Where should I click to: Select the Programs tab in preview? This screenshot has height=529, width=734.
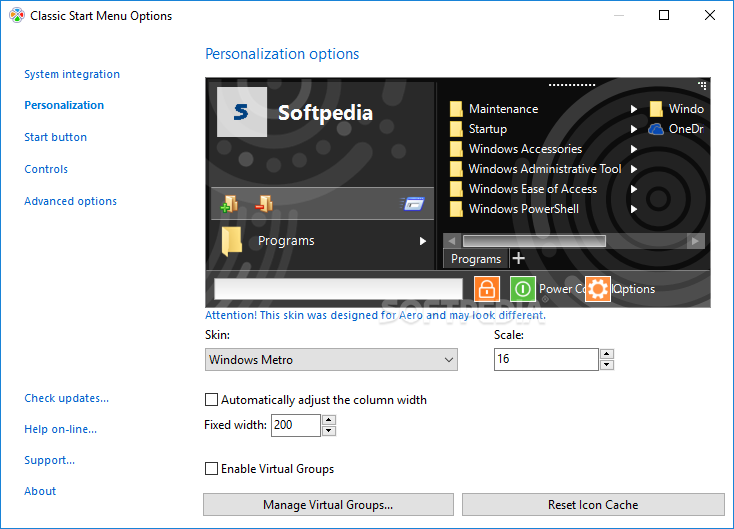(476, 259)
